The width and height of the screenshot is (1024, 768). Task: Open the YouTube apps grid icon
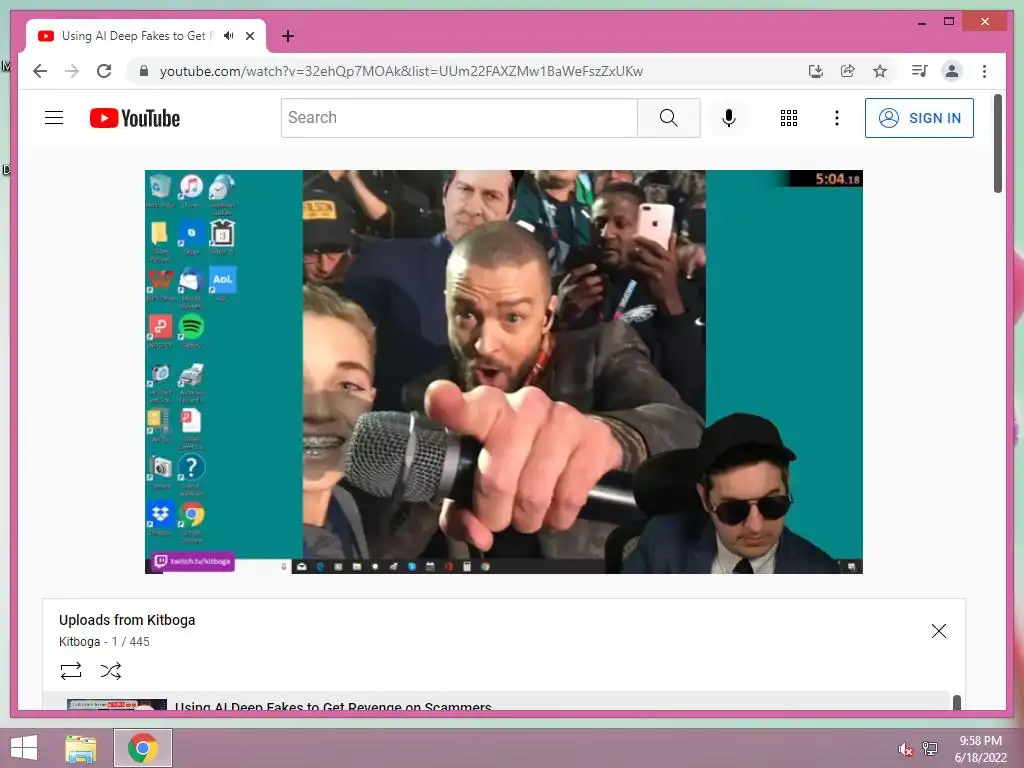[x=788, y=118]
